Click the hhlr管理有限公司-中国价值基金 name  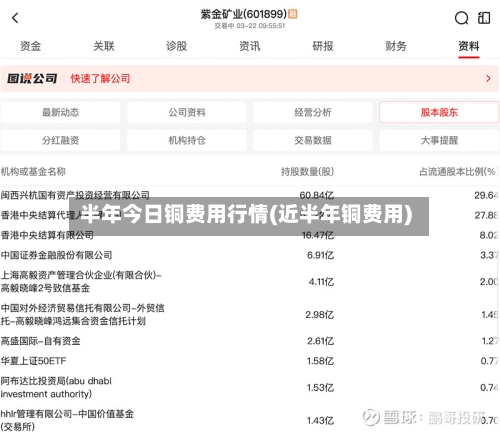click(x=67, y=420)
